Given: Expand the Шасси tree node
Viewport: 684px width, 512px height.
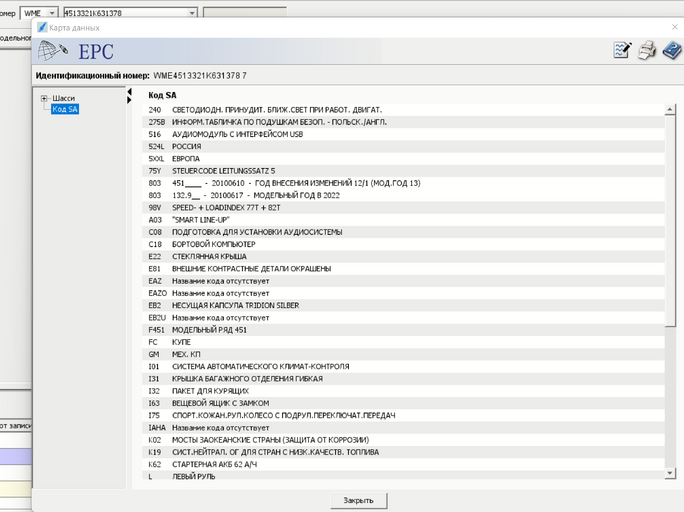Looking at the screenshot, I should click(44, 98).
